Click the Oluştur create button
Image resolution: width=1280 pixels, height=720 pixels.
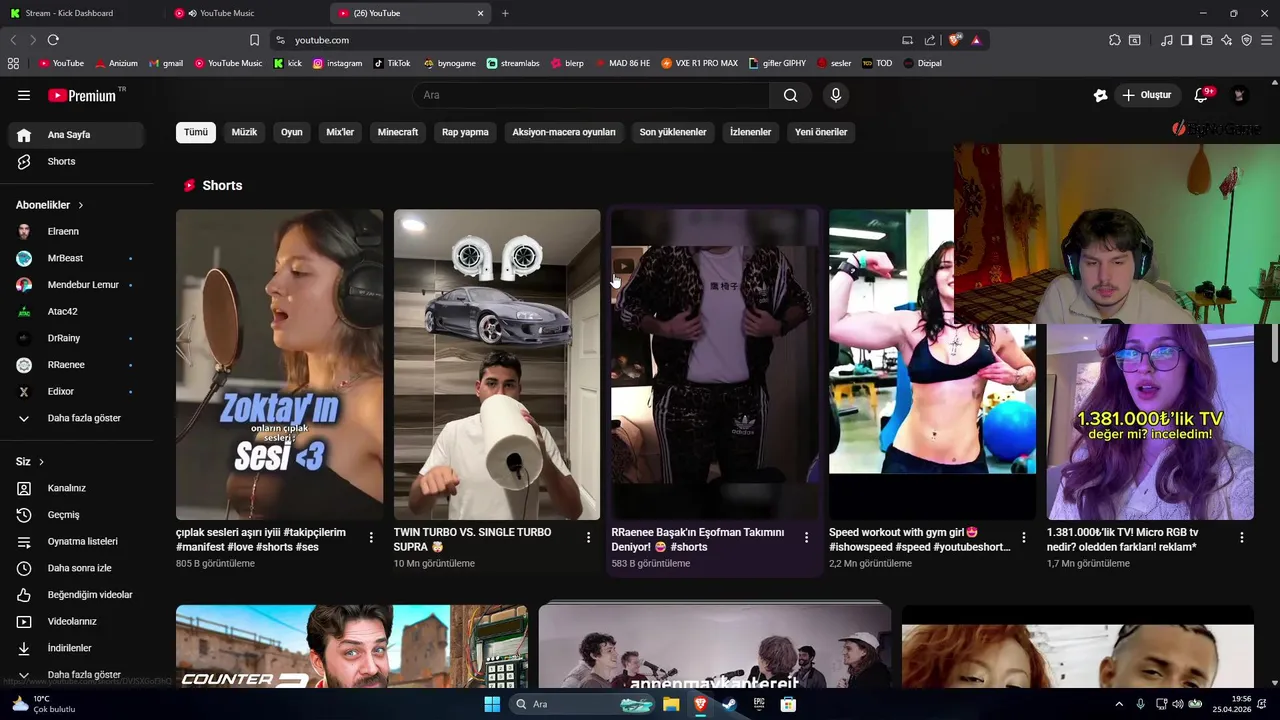click(1146, 95)
